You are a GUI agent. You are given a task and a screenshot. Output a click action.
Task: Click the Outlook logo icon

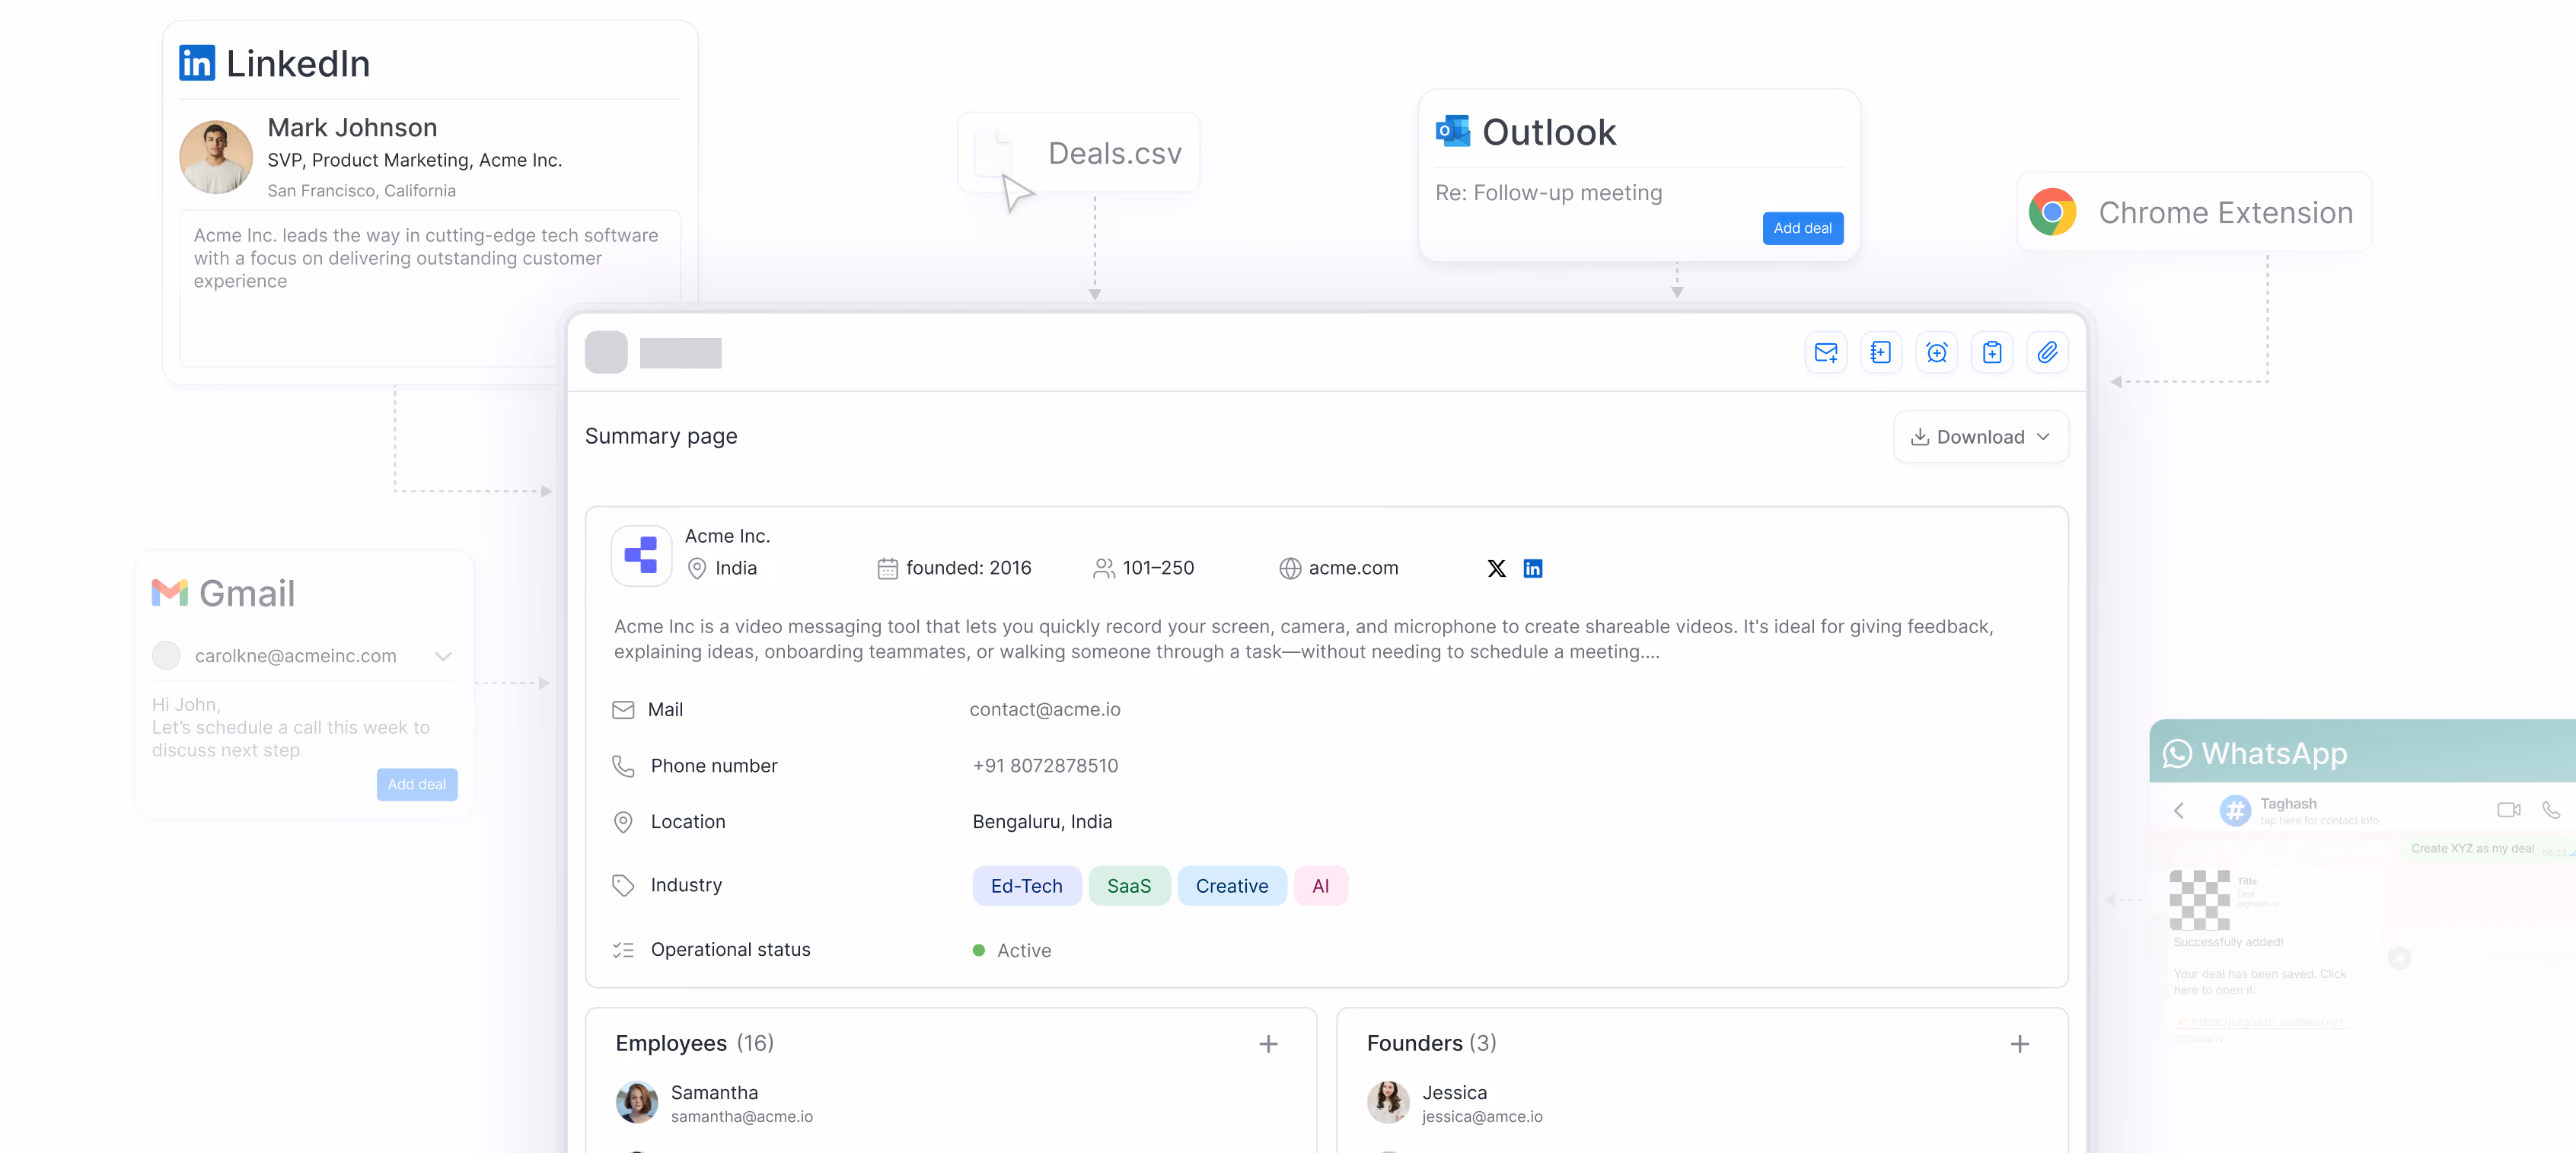pos(1453,131)
